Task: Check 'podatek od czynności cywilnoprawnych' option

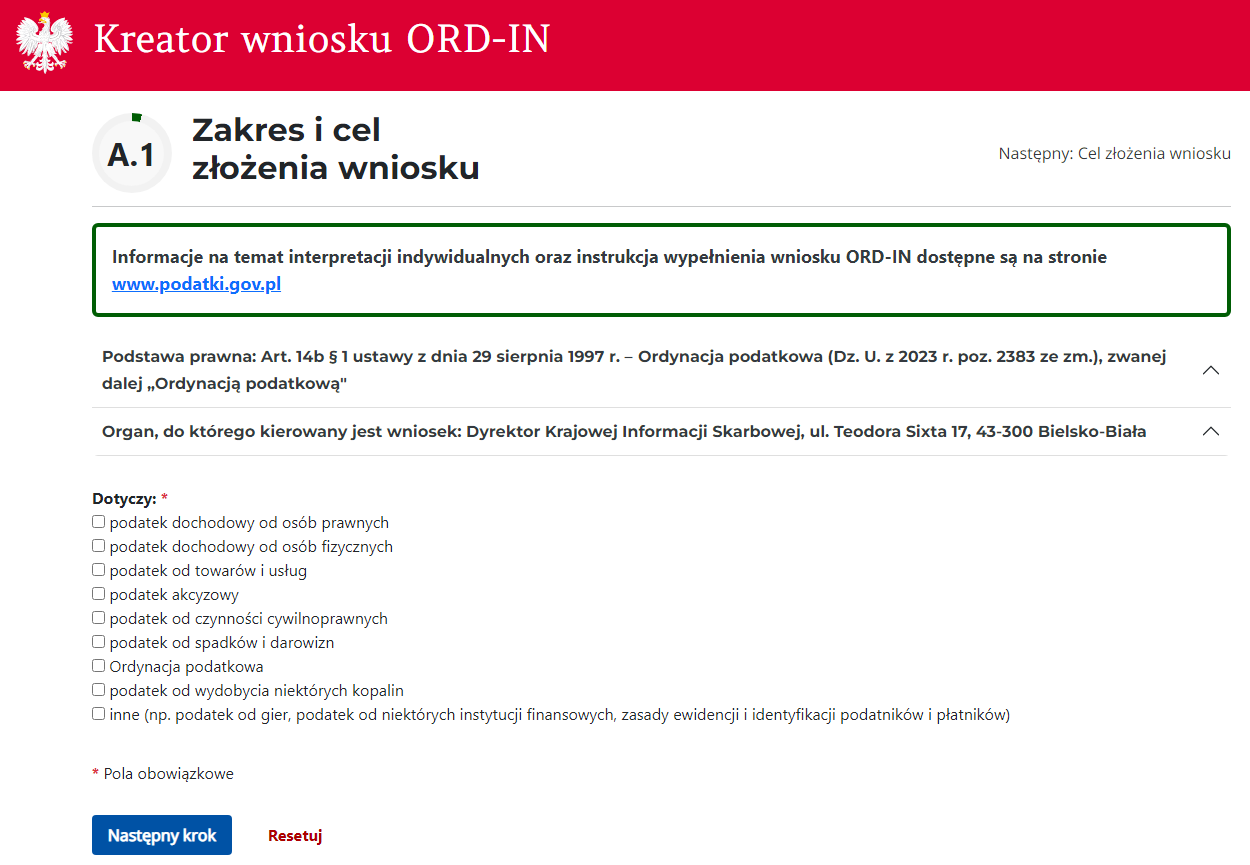Action: click(98, 618)
